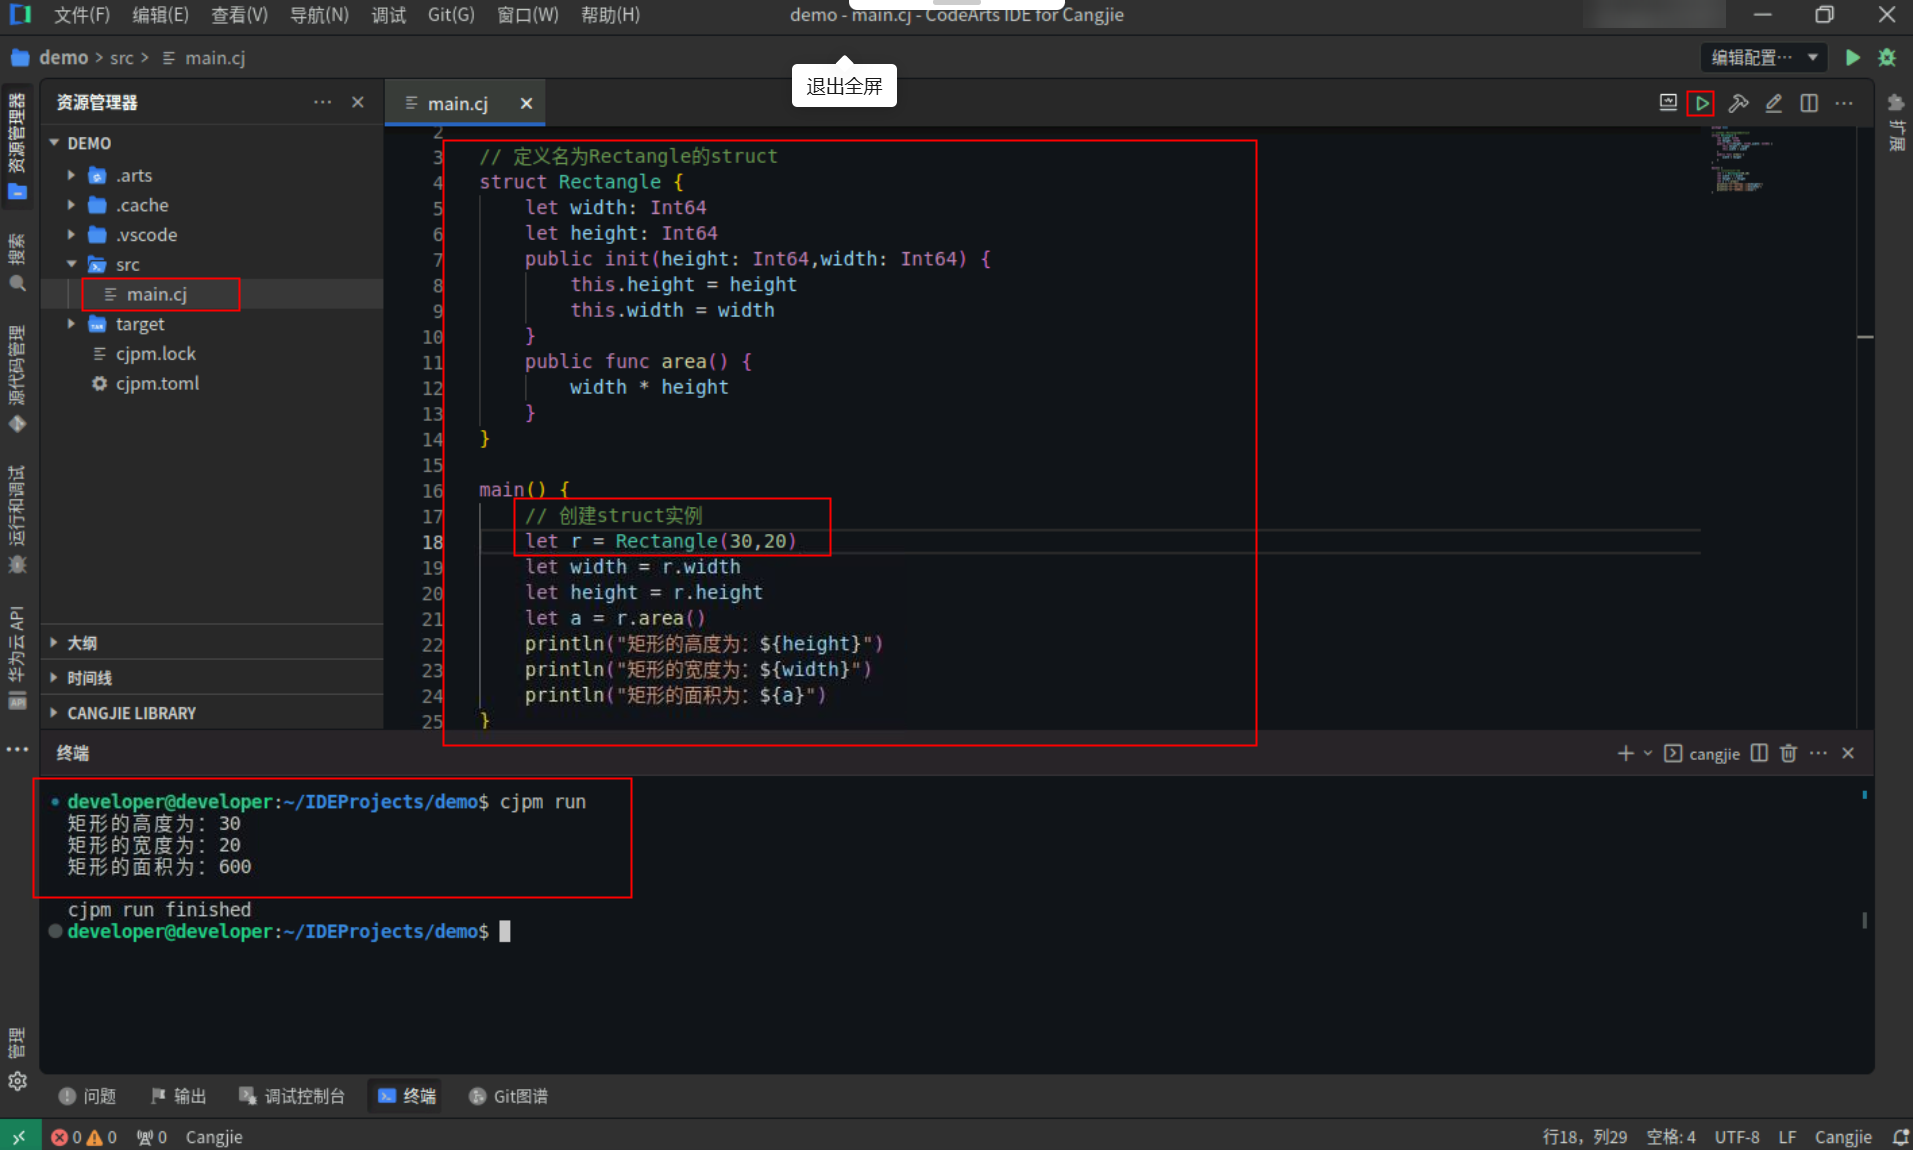Screen dimensions: 1913x1150
Task: Open go-to-line via 行18, 列29 indicator
Action: pyautogui.click(x=1587, y=1136)
